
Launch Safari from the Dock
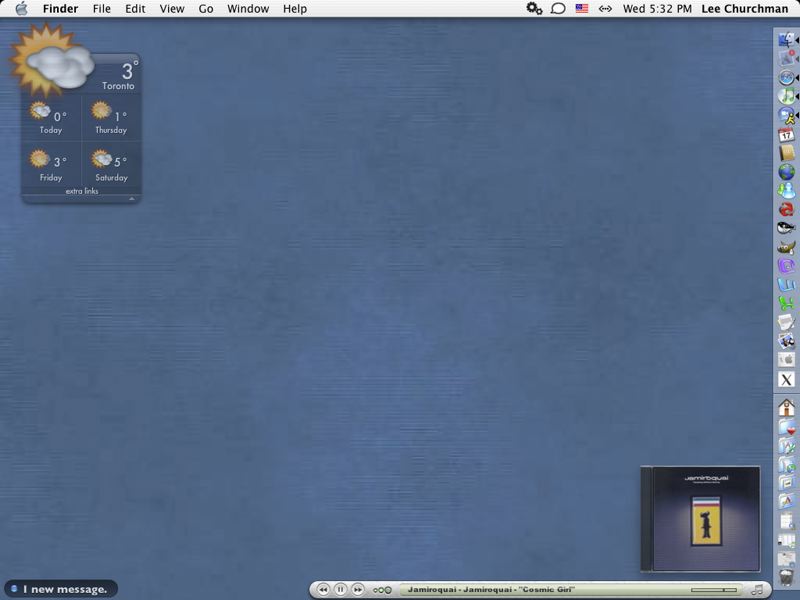787,78
